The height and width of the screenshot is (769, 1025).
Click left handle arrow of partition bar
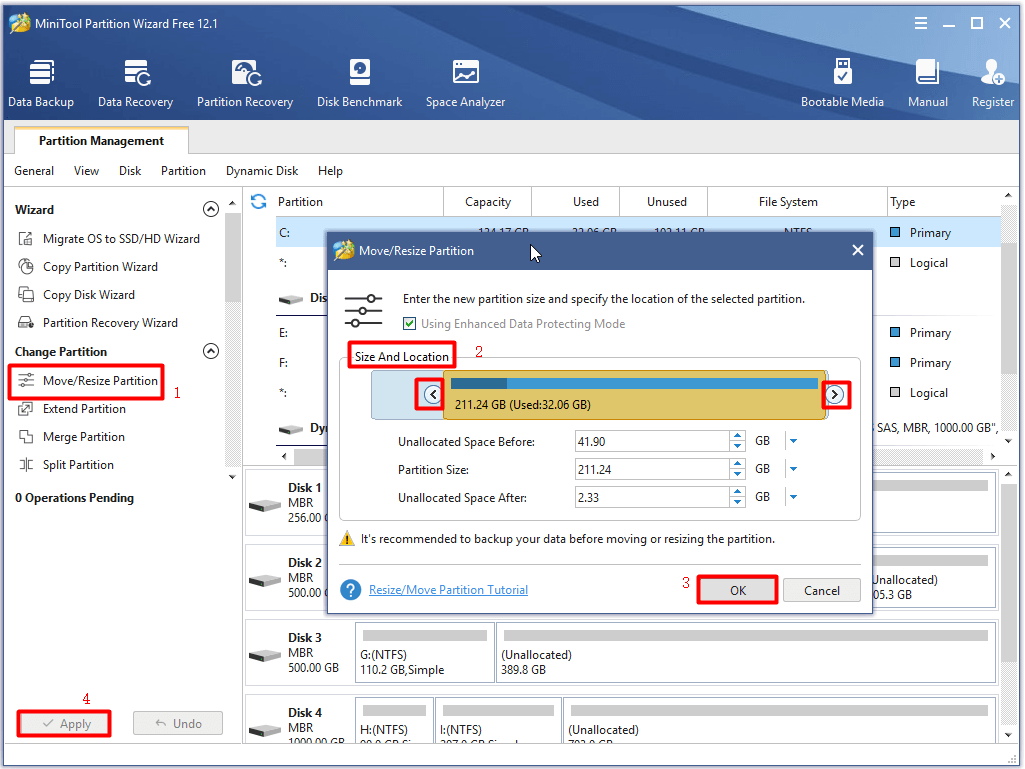coord(433,394)
